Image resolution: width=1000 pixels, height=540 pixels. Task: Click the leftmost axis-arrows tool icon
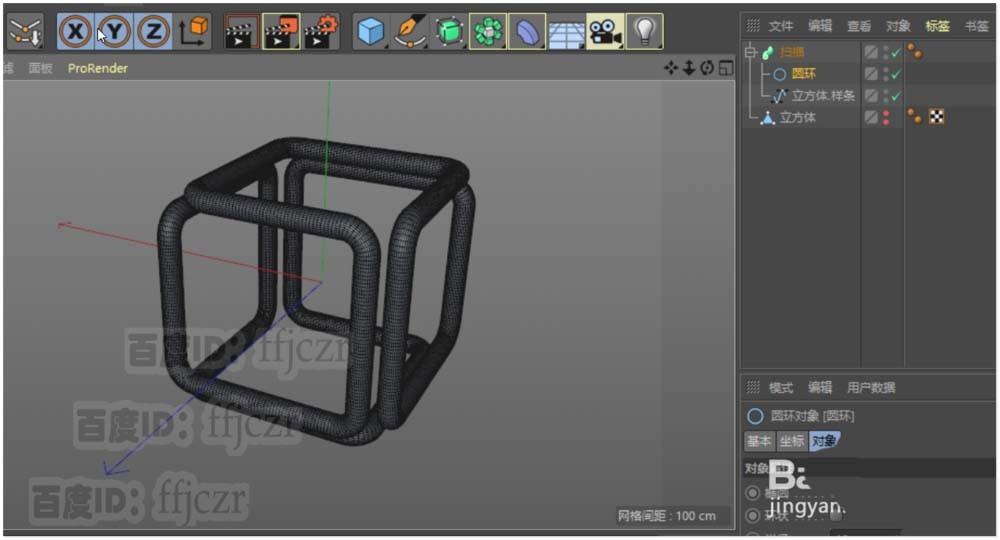26,31
